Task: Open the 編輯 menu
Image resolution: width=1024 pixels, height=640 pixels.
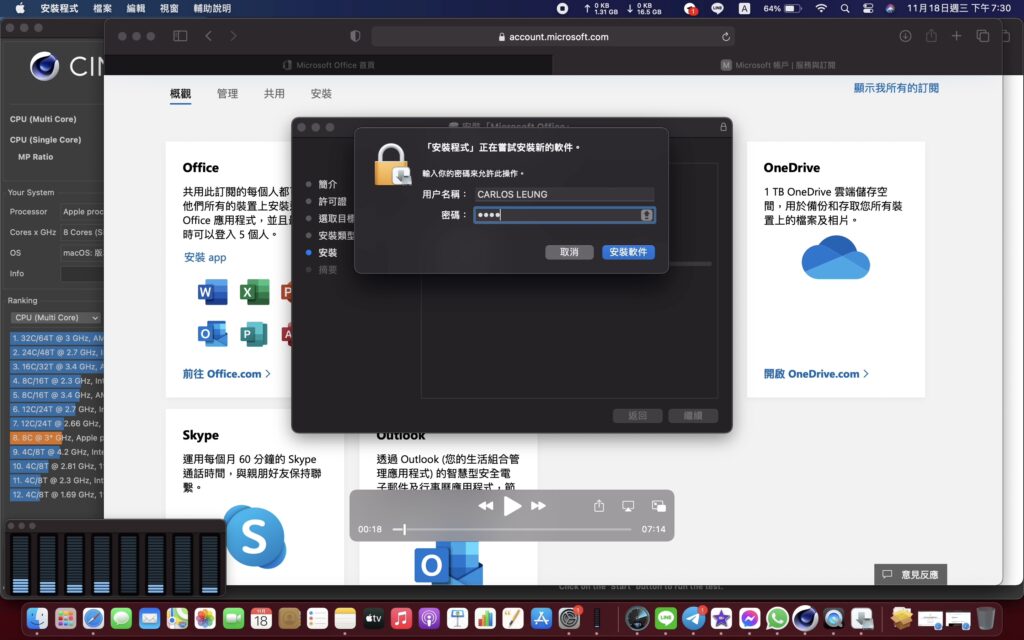Action: 136,8
